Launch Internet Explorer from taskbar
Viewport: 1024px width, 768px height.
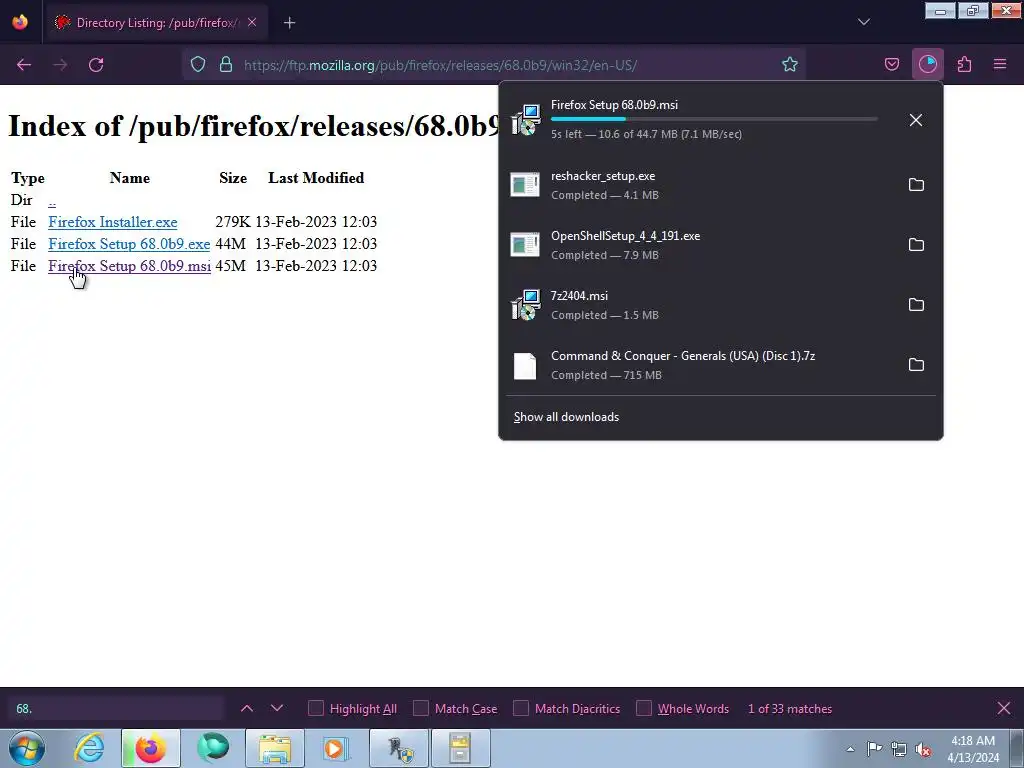tap(89, 748)
